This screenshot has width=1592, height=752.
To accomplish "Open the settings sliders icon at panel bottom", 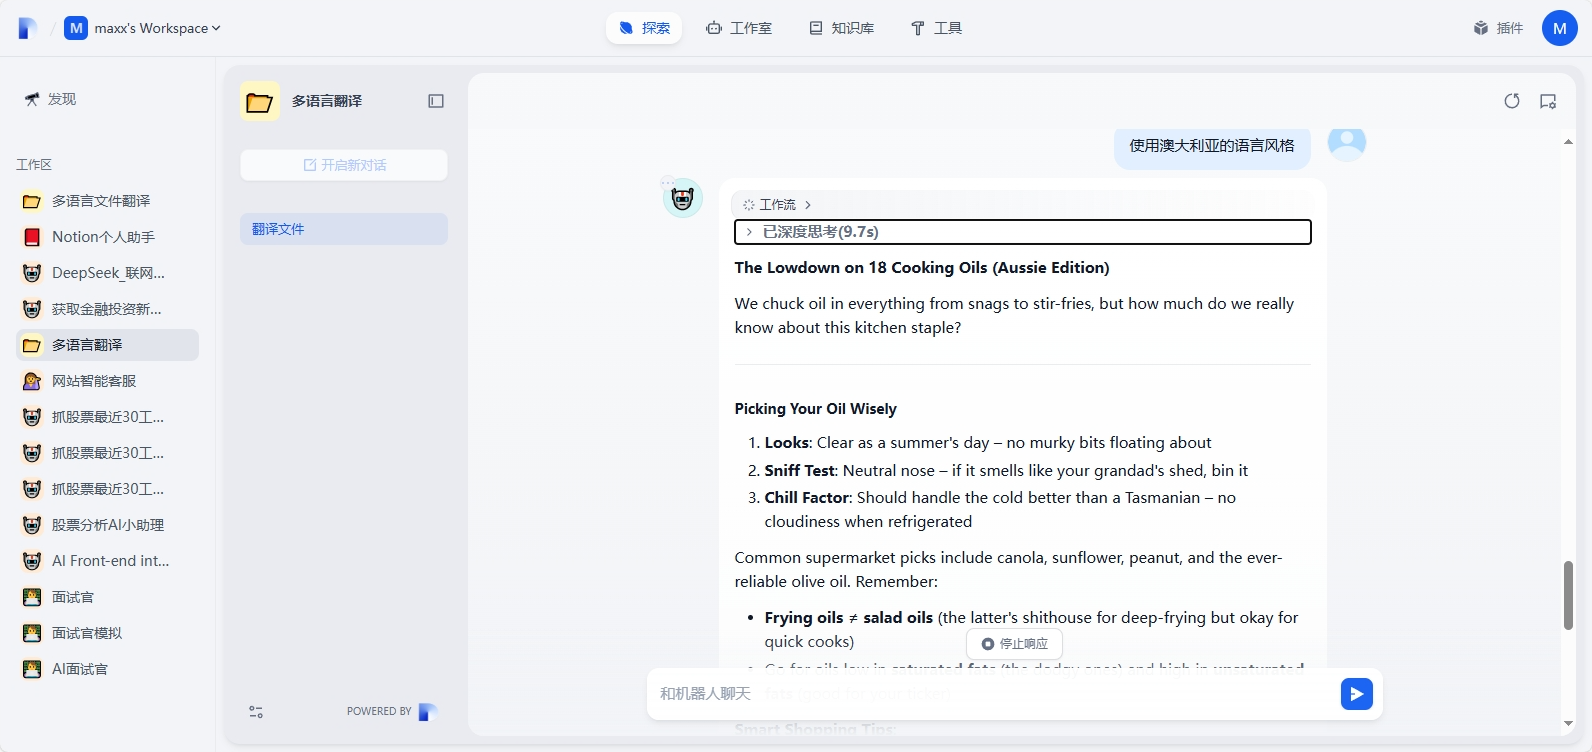I will click(x=256, y=712).
